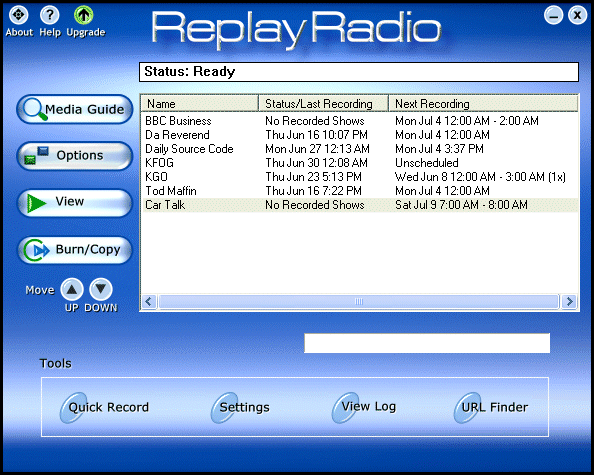Image resolution: width=594 pixels, height=475 pixels.
Task: Open the Media Guide search button
Action: tap(75, 109)
